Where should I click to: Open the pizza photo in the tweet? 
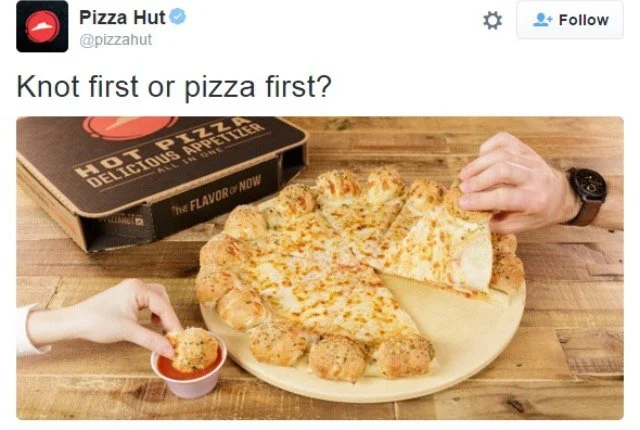coord(320,268)
